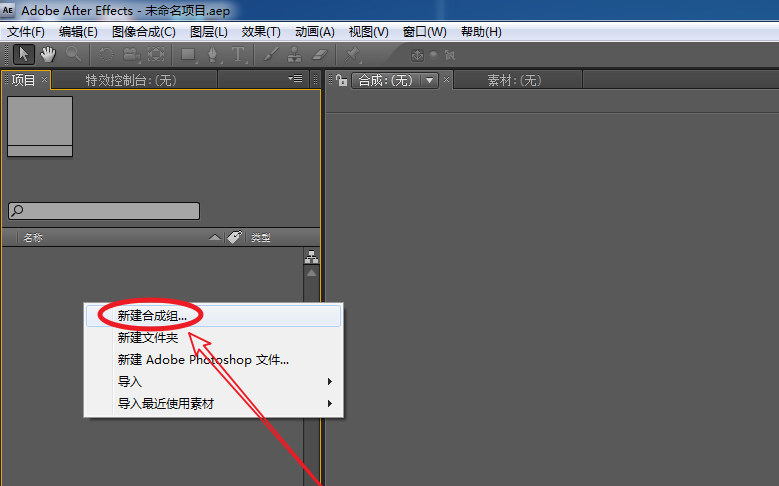Select the Horizontal Type tool
Viewport: 779px width, 486px height.
(x=238, y=55)
